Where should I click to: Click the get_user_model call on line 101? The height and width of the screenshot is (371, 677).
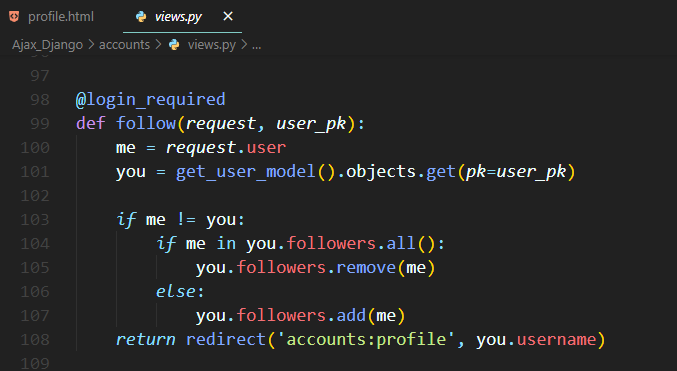245,172
